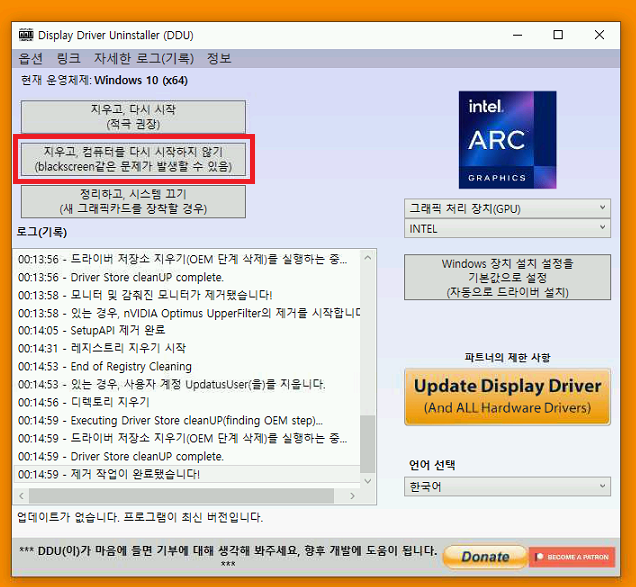Click Windows 장치 설치 설정을 기본값으로 설정 button
The width and height of the screenshot is (636, 587).
tap(507, 277)
